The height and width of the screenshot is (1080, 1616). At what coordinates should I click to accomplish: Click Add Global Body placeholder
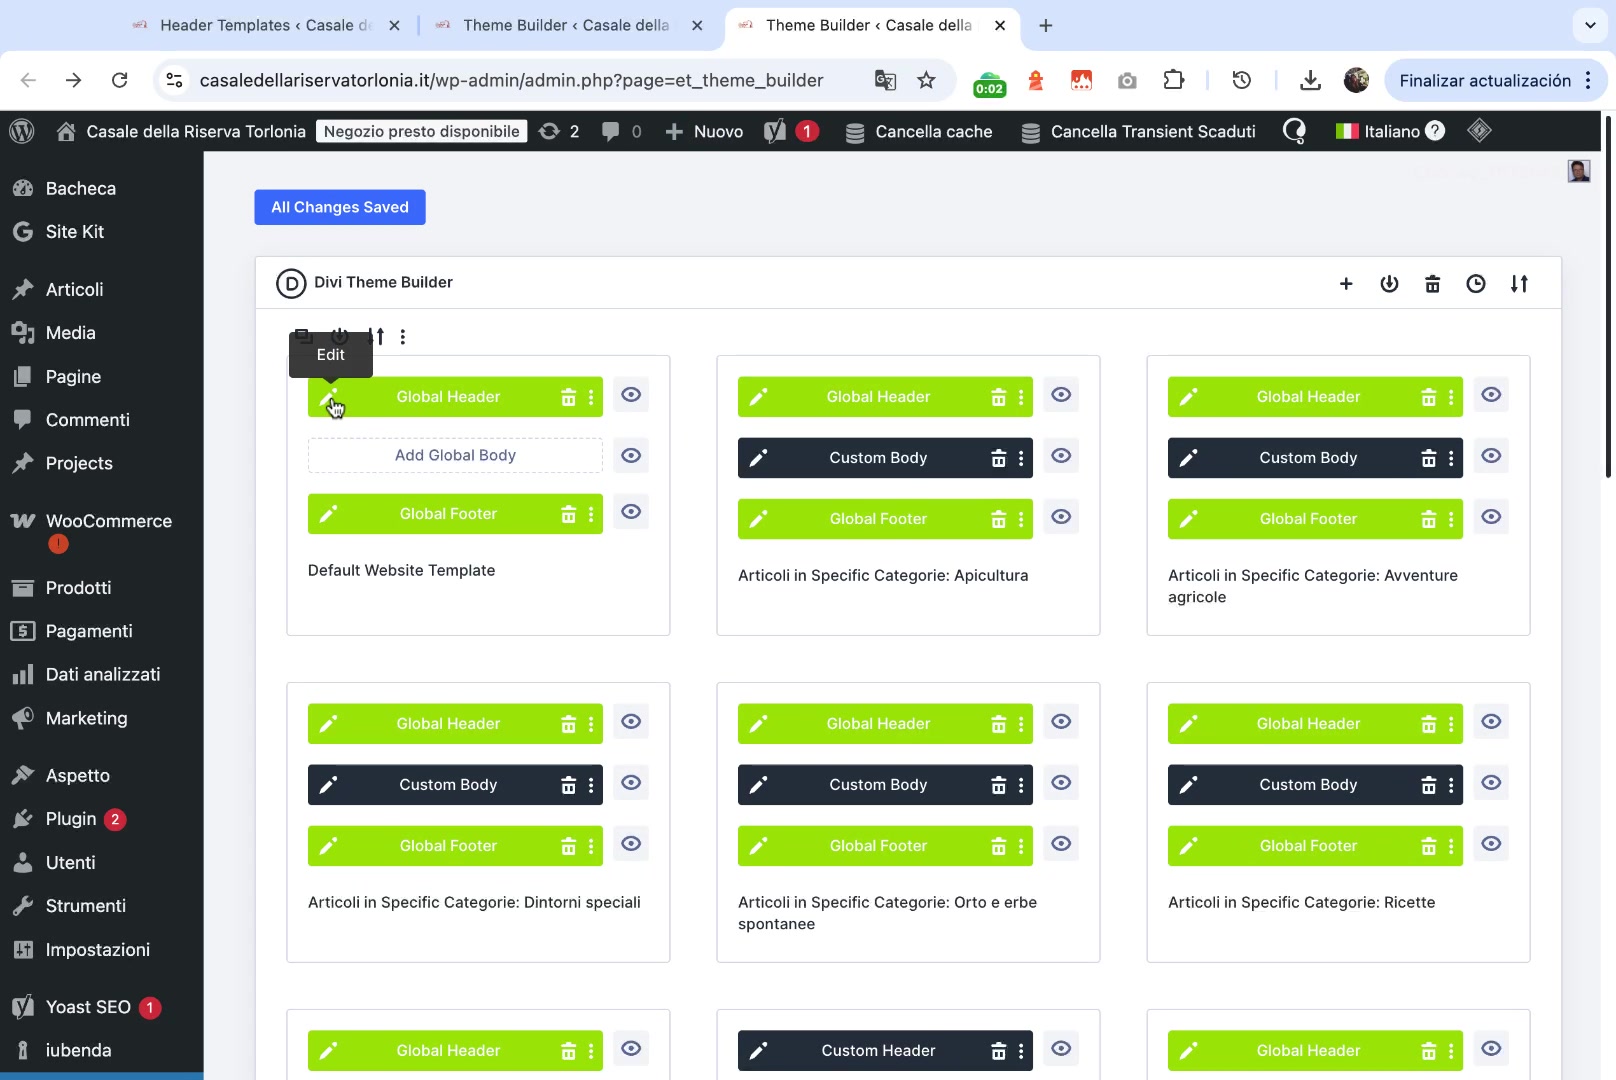pyautogui.click(x=455, y=455)
